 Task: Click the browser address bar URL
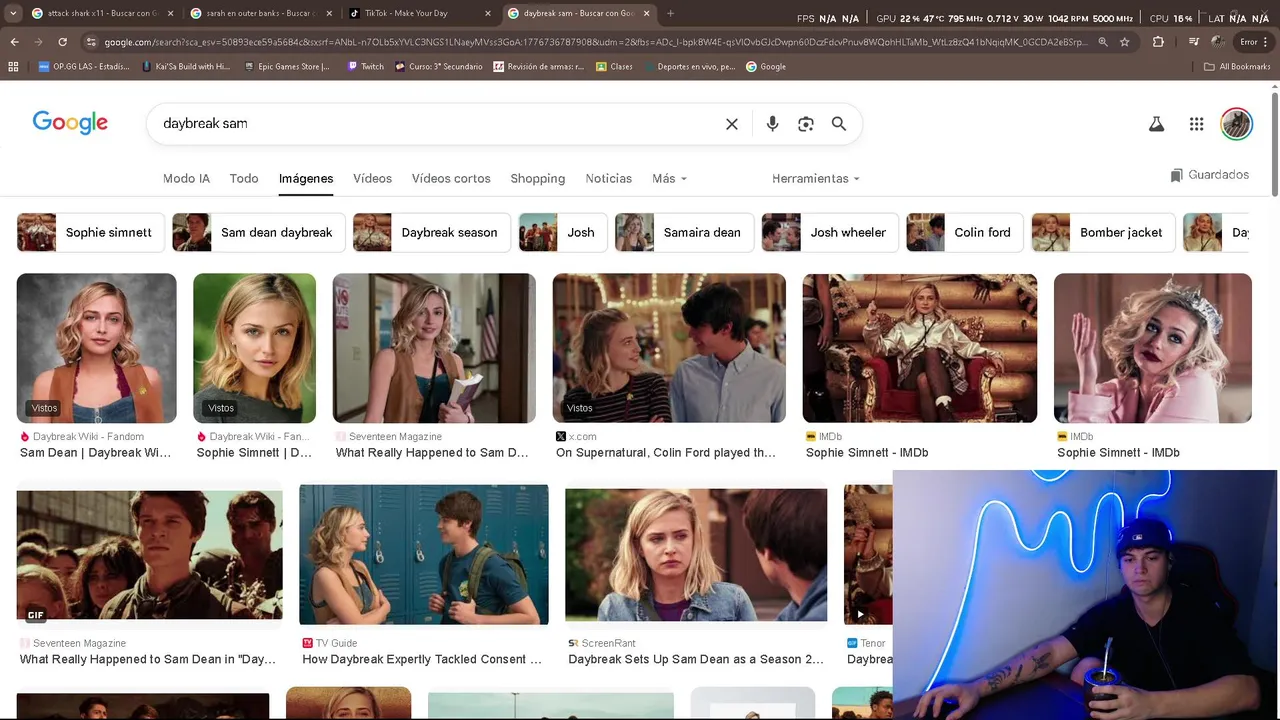pos(595,42)
